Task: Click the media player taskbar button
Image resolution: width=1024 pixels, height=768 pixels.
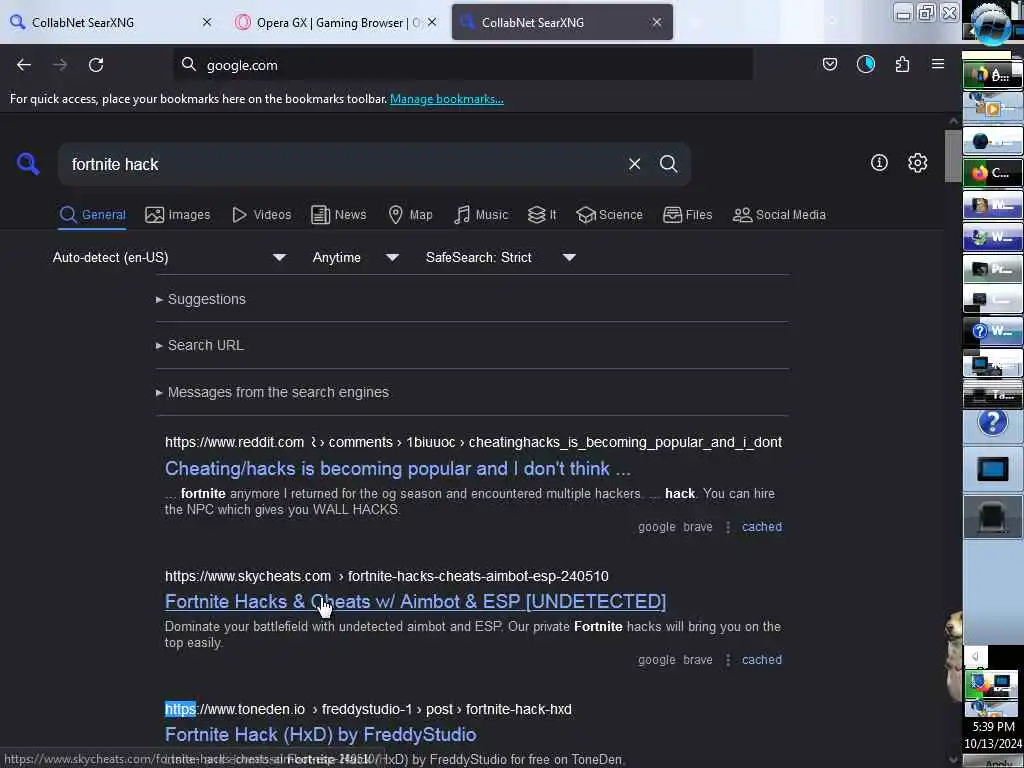Action: [993, 108]
